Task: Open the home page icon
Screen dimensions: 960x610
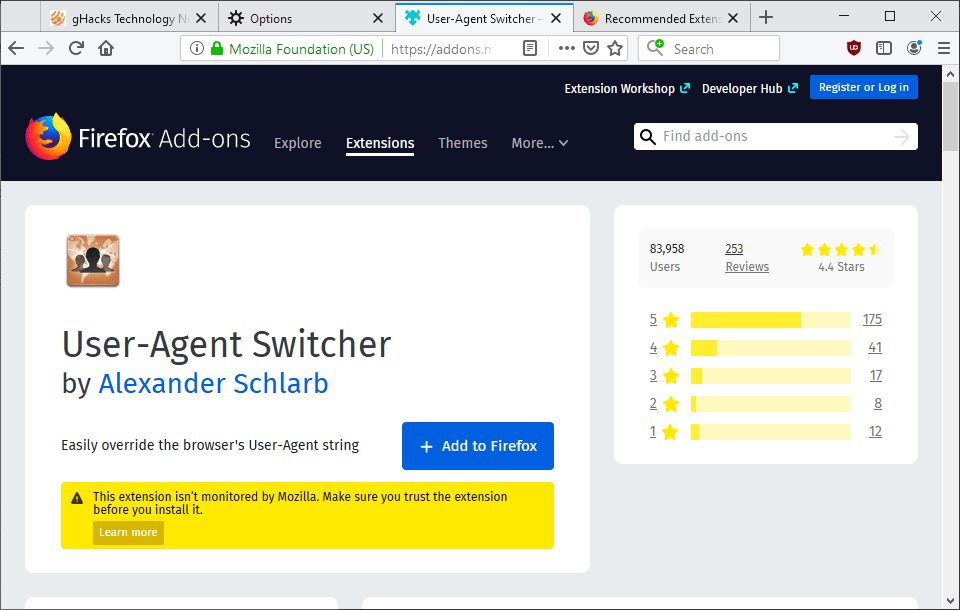Action: 106,47
